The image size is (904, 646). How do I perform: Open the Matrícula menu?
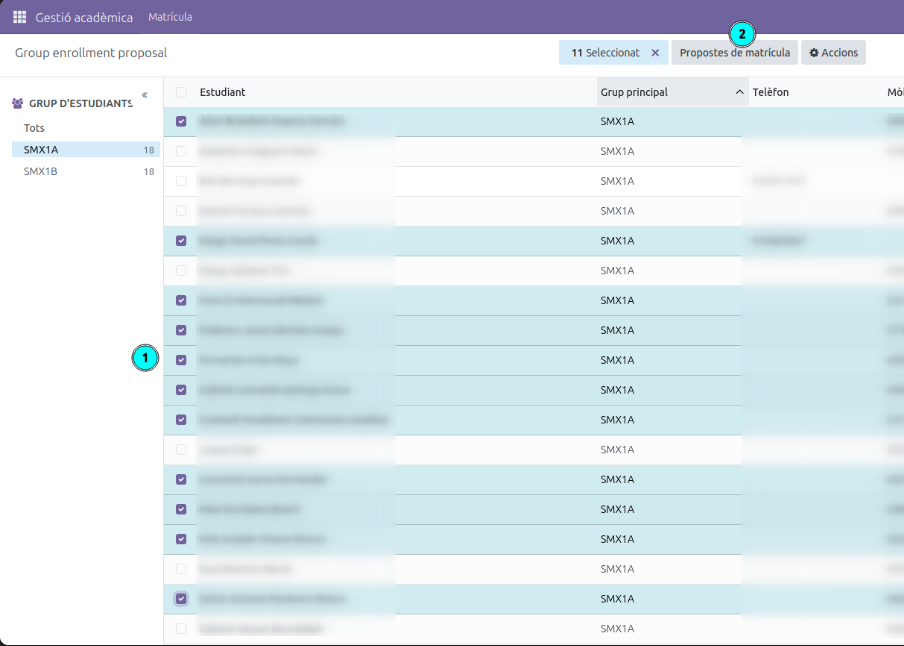pos(170,17)
